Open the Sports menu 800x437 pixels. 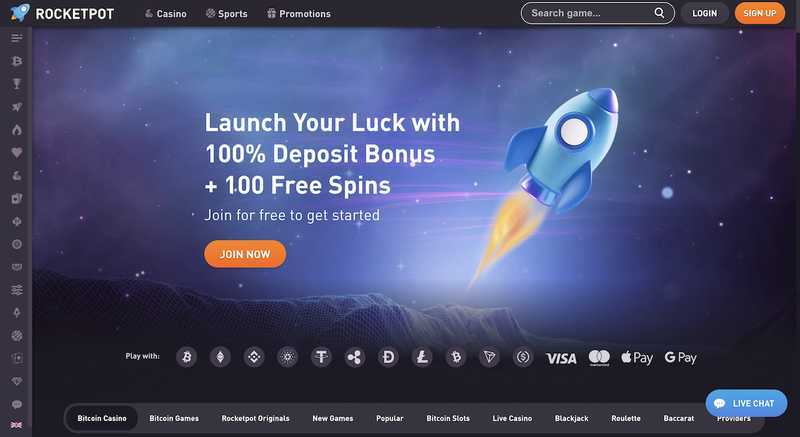(227, 14)
